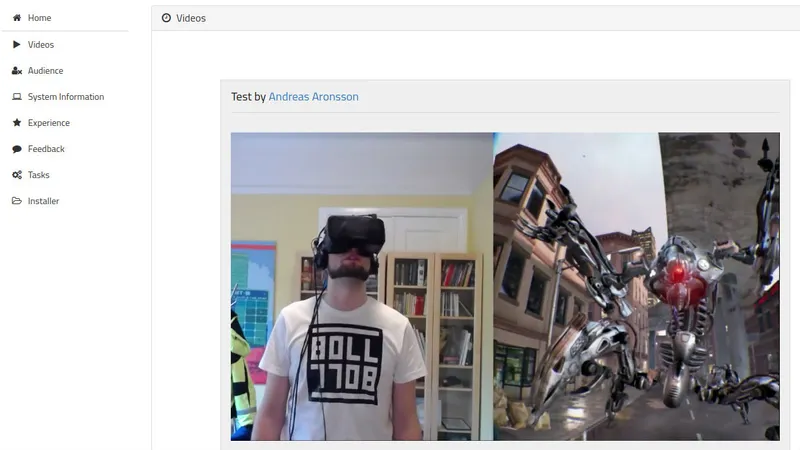This screenshot has width=800, height=450.
Task: Click the System Information laptop icon
Action: [x=17, y=96]
